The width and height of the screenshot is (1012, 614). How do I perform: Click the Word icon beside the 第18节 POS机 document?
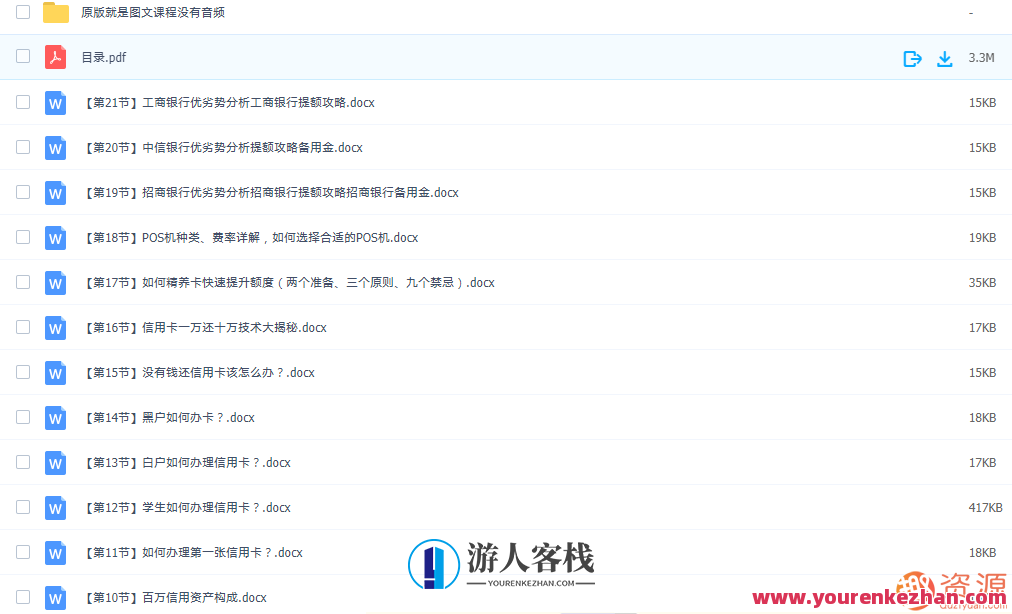tap(55, 237)
